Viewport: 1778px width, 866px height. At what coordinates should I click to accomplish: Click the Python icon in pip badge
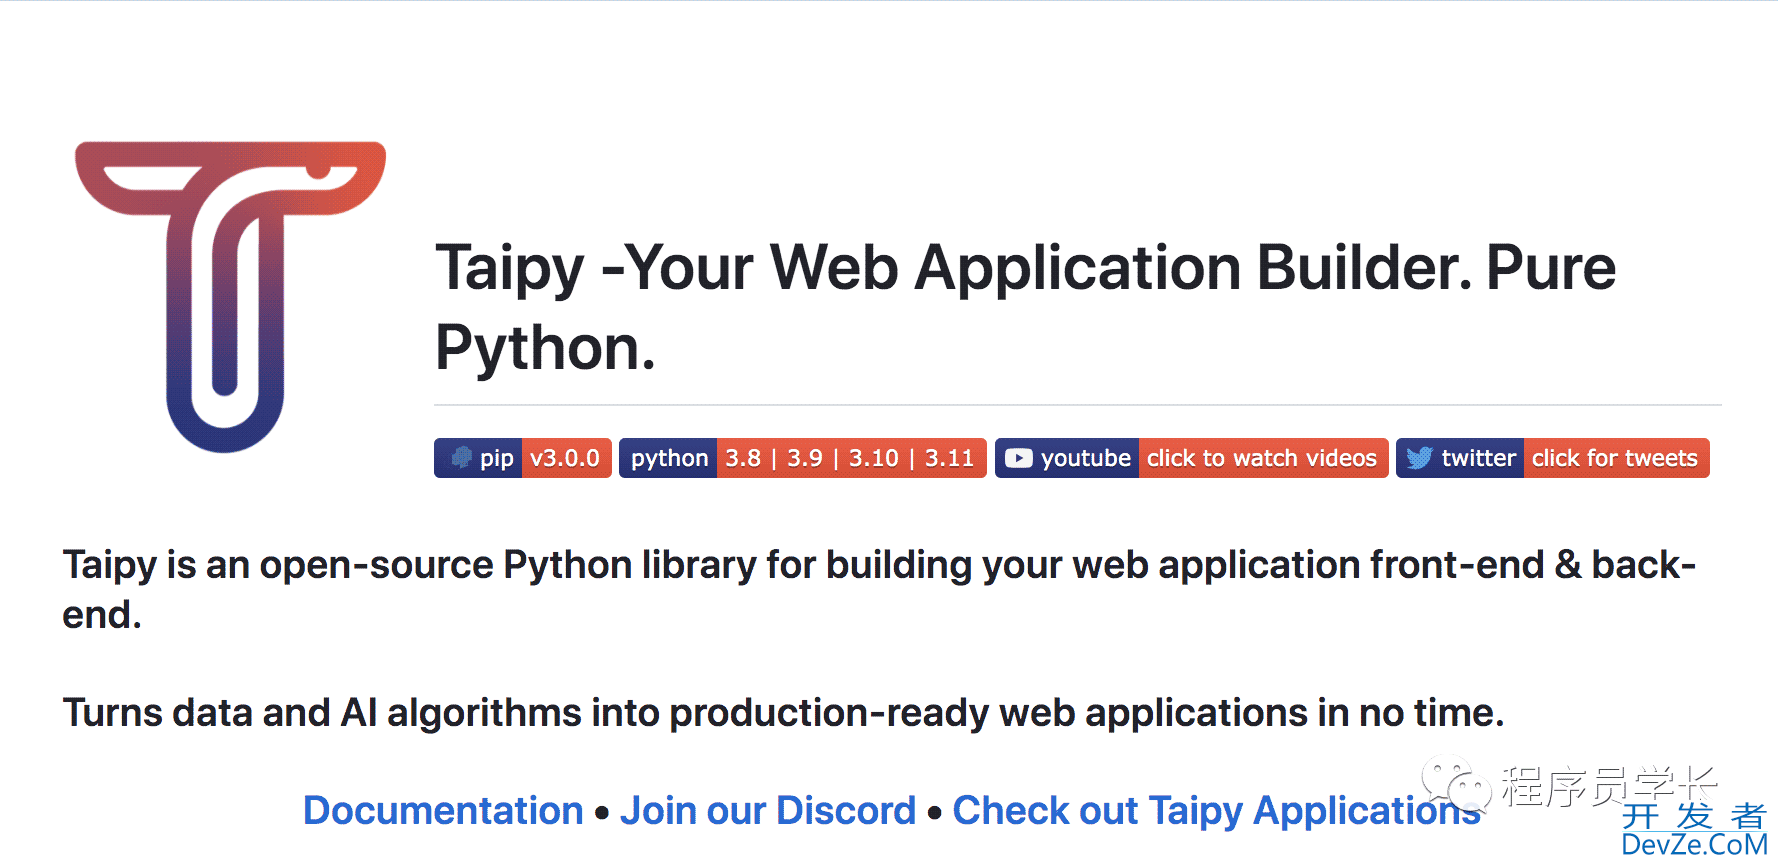coord(461,458)
